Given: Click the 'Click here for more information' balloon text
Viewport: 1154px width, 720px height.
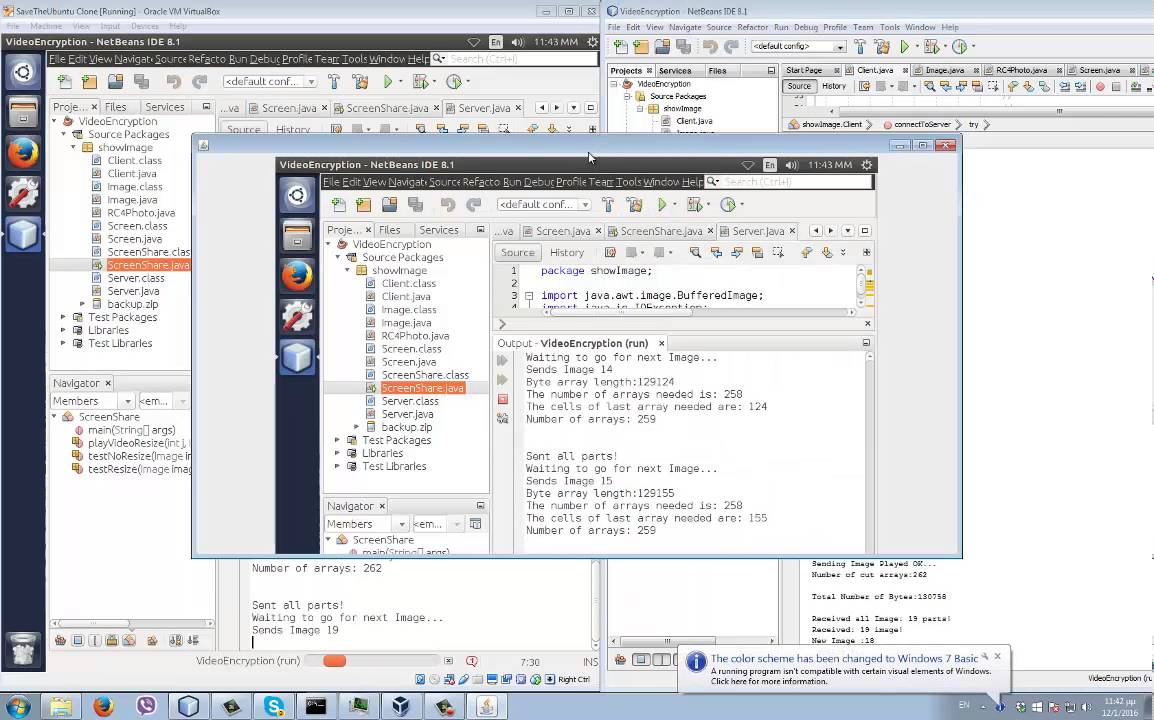Looking at the screenshot, I should pyautogui.click(x=768, y=682).
